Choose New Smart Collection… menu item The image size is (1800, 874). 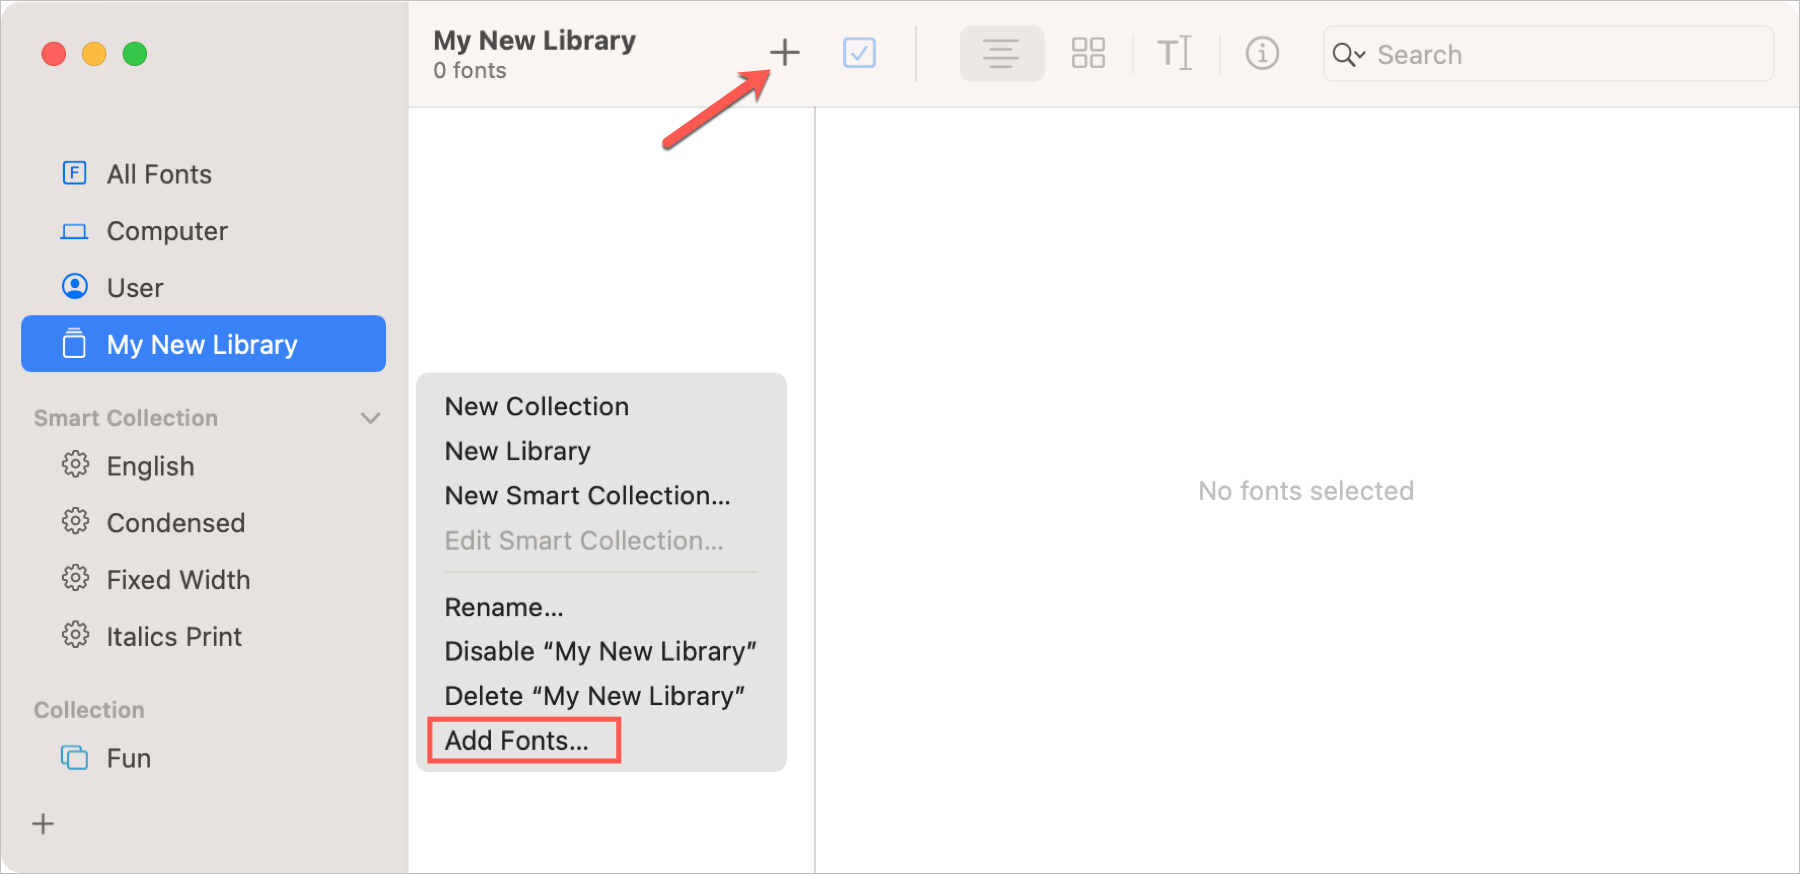click(x=601, y=496)
